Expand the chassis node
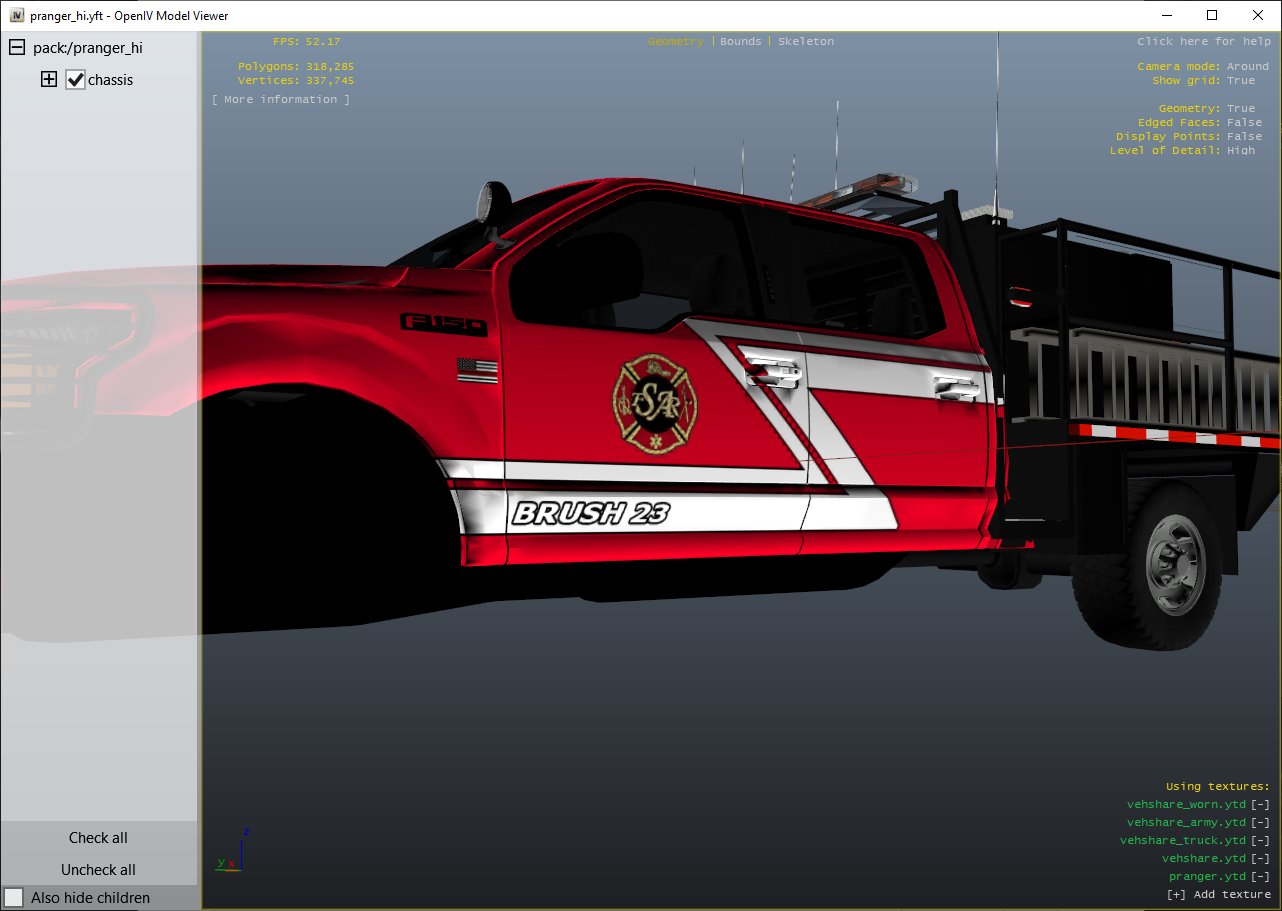Image resolution: width=1282 pixels, height=911 pixels. pos(49,79)
